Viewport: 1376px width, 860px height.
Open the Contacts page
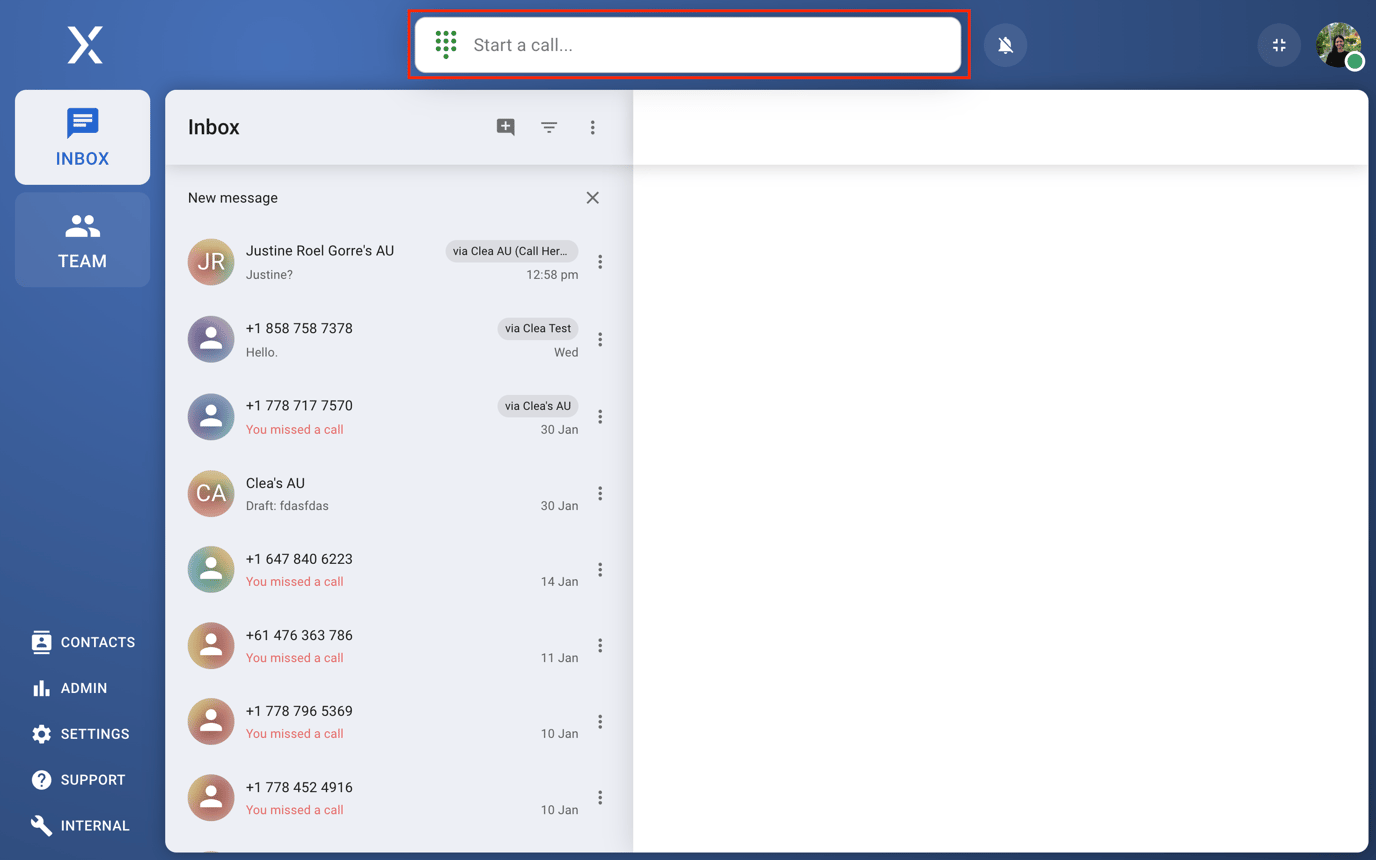tap(83, 642)
